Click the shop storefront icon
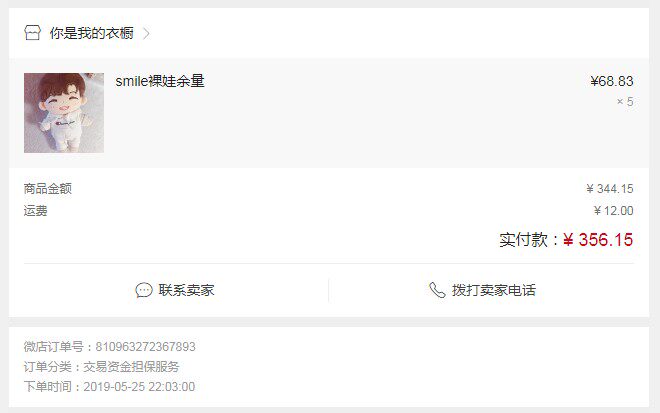The height and width of the screenshot is (413, 660). [32, 33]
